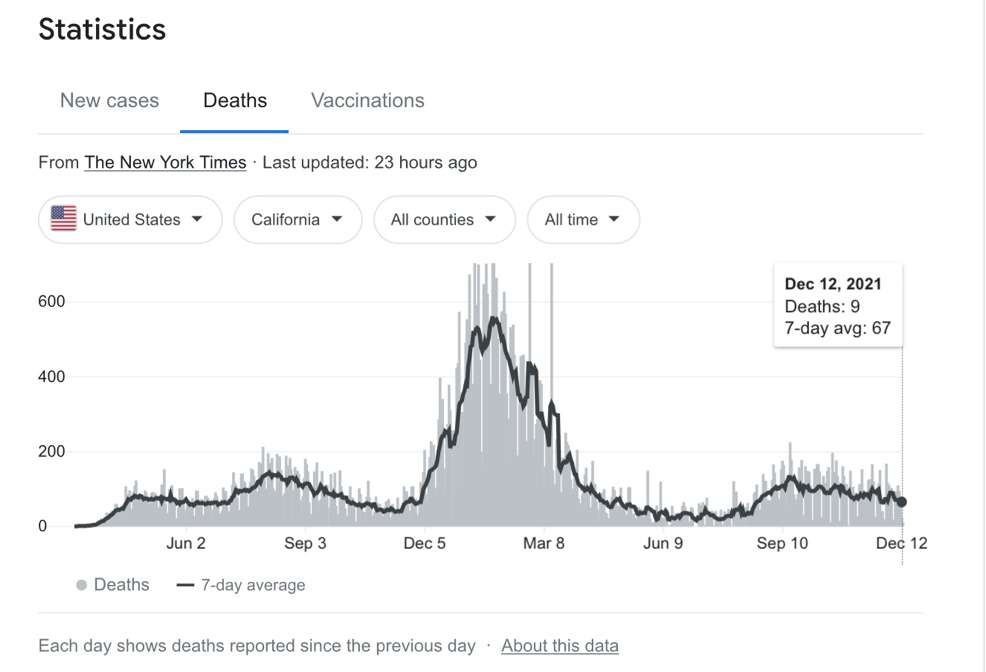Switch to the New cases tab
Image resolution: width=986 pixels, height=672 pixels.
pos(109,101)
